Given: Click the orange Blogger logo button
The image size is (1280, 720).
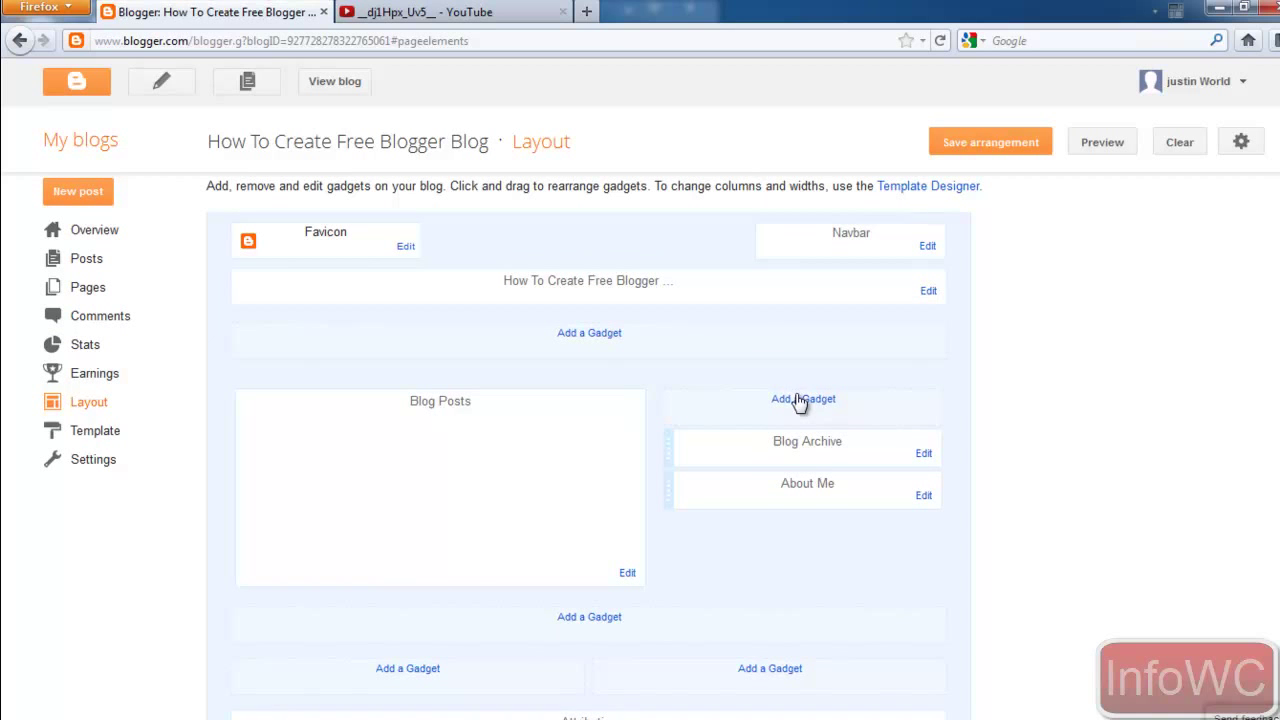Looking at the screenshot, I should (77, 81).
